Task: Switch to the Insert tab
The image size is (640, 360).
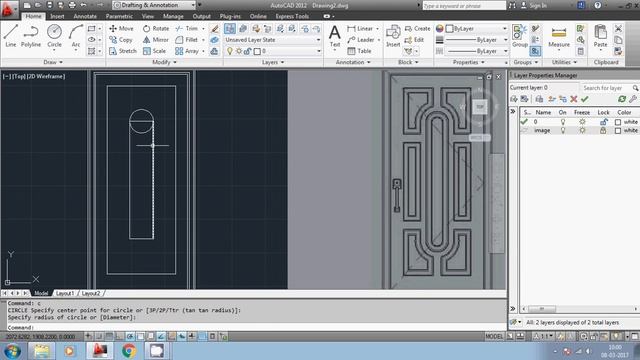Action: (57, 16)
